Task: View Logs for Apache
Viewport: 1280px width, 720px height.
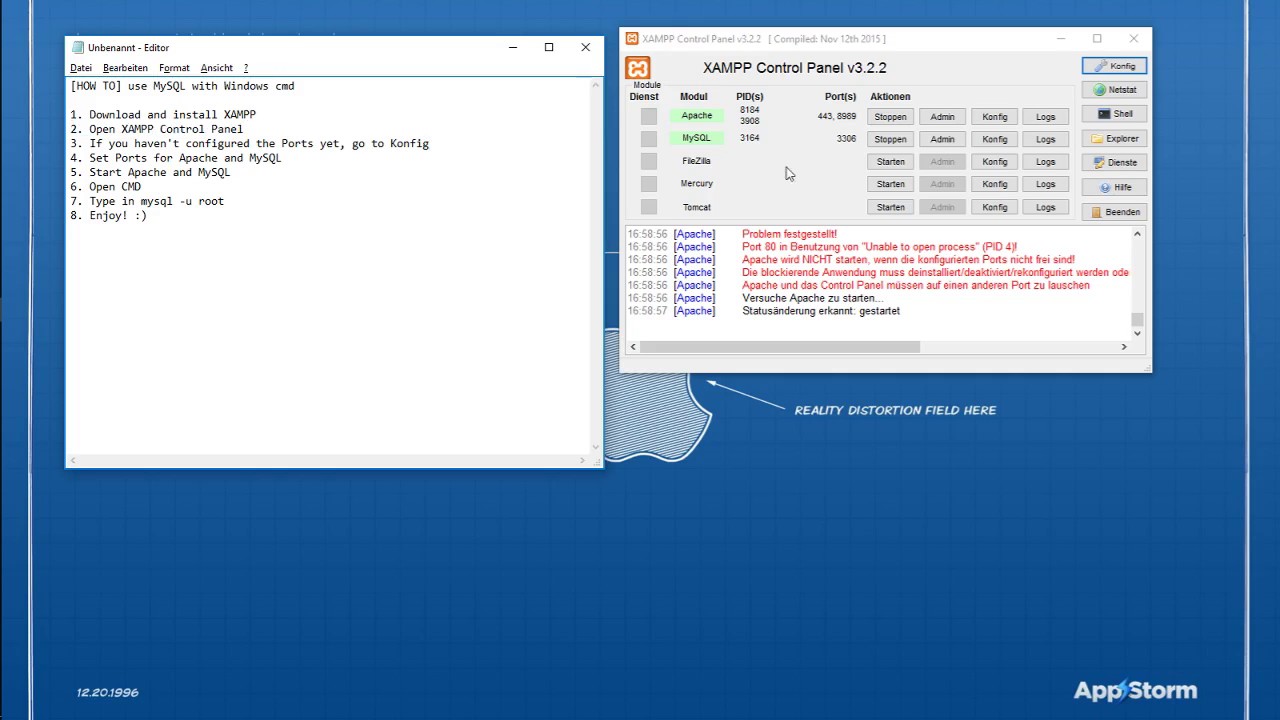Action: (1045, 117)
